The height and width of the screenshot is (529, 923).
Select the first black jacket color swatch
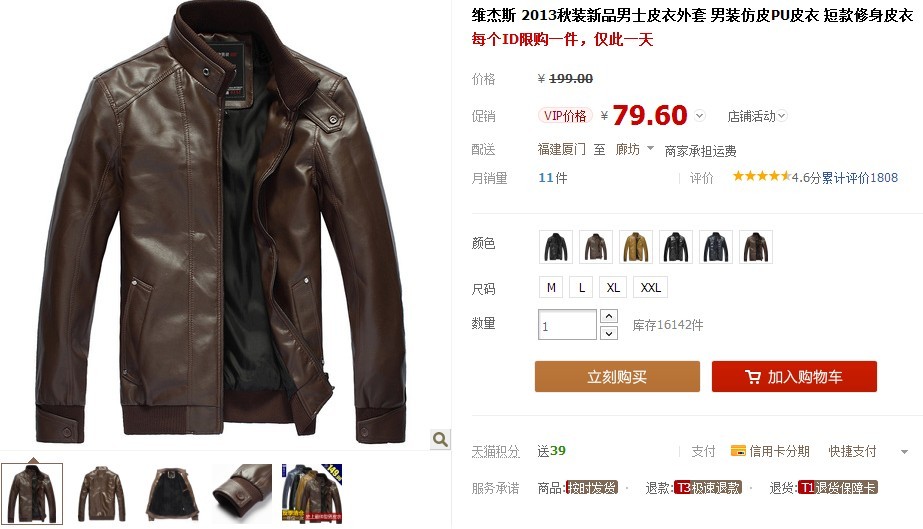coord(556,247)
